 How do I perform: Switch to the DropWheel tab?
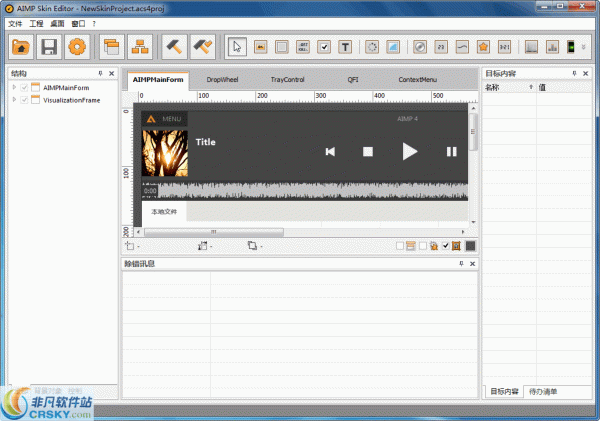(x=223, y=78)
